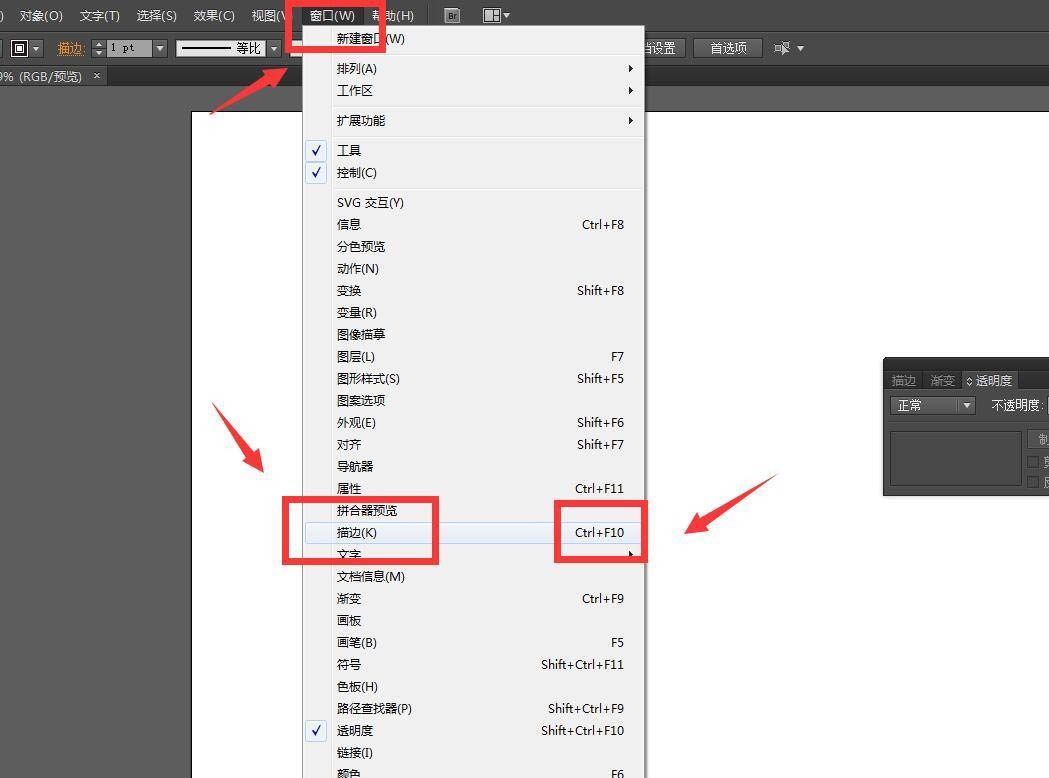Uncheck 工具 in the Window menu
This screenshot has width=1049, height=778.
click(x=349, y=150)
